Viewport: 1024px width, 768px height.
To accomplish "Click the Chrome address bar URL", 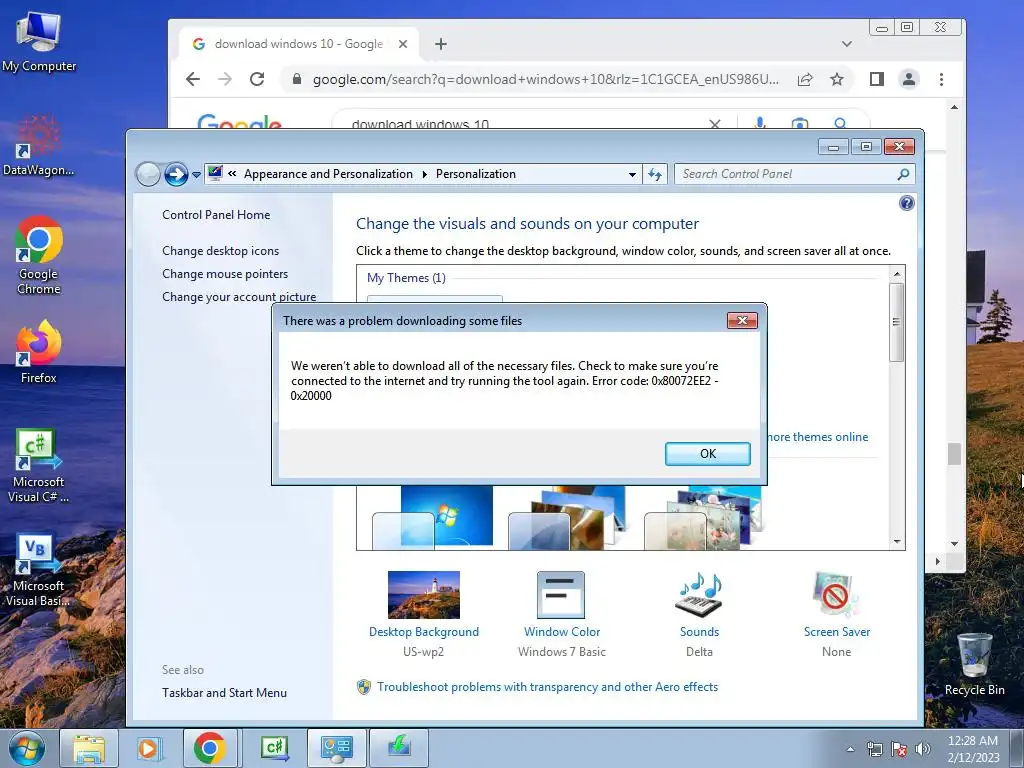I will click(545, 79).
